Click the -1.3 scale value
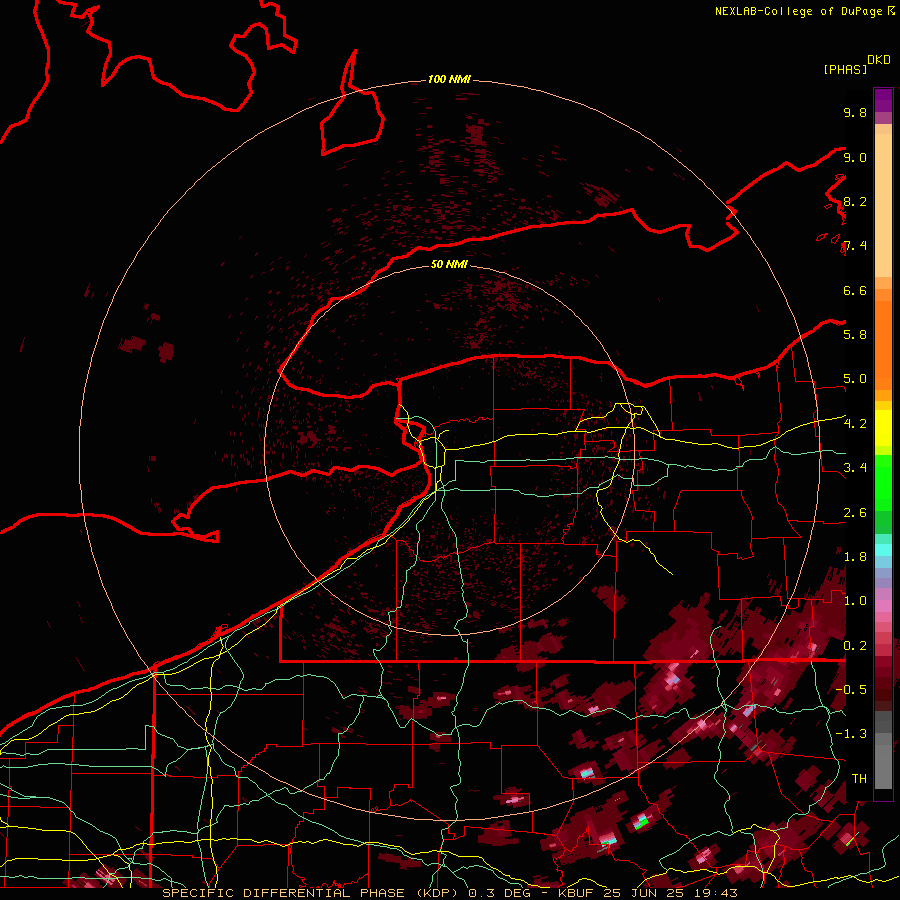900x900 pixels. pos(851,734)
